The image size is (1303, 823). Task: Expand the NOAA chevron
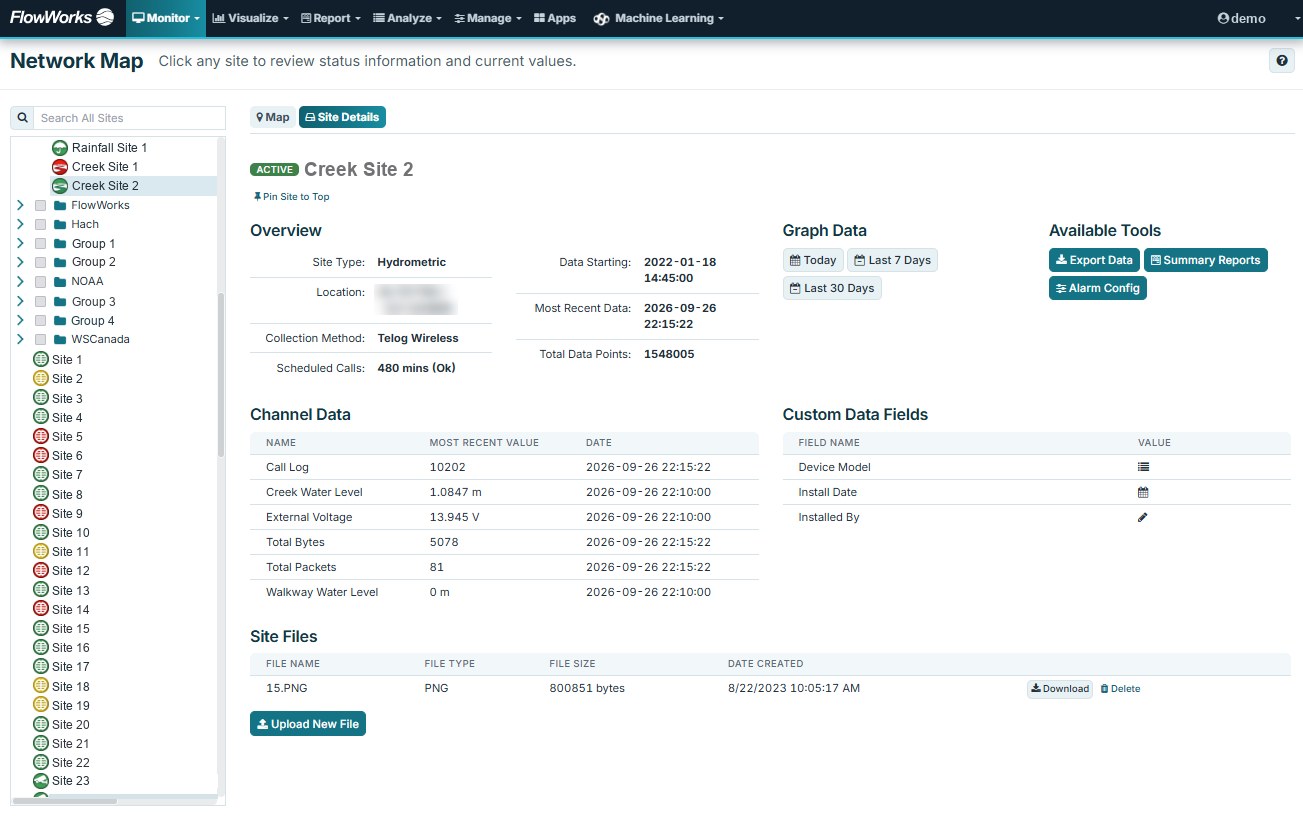(x=20, y=281)
